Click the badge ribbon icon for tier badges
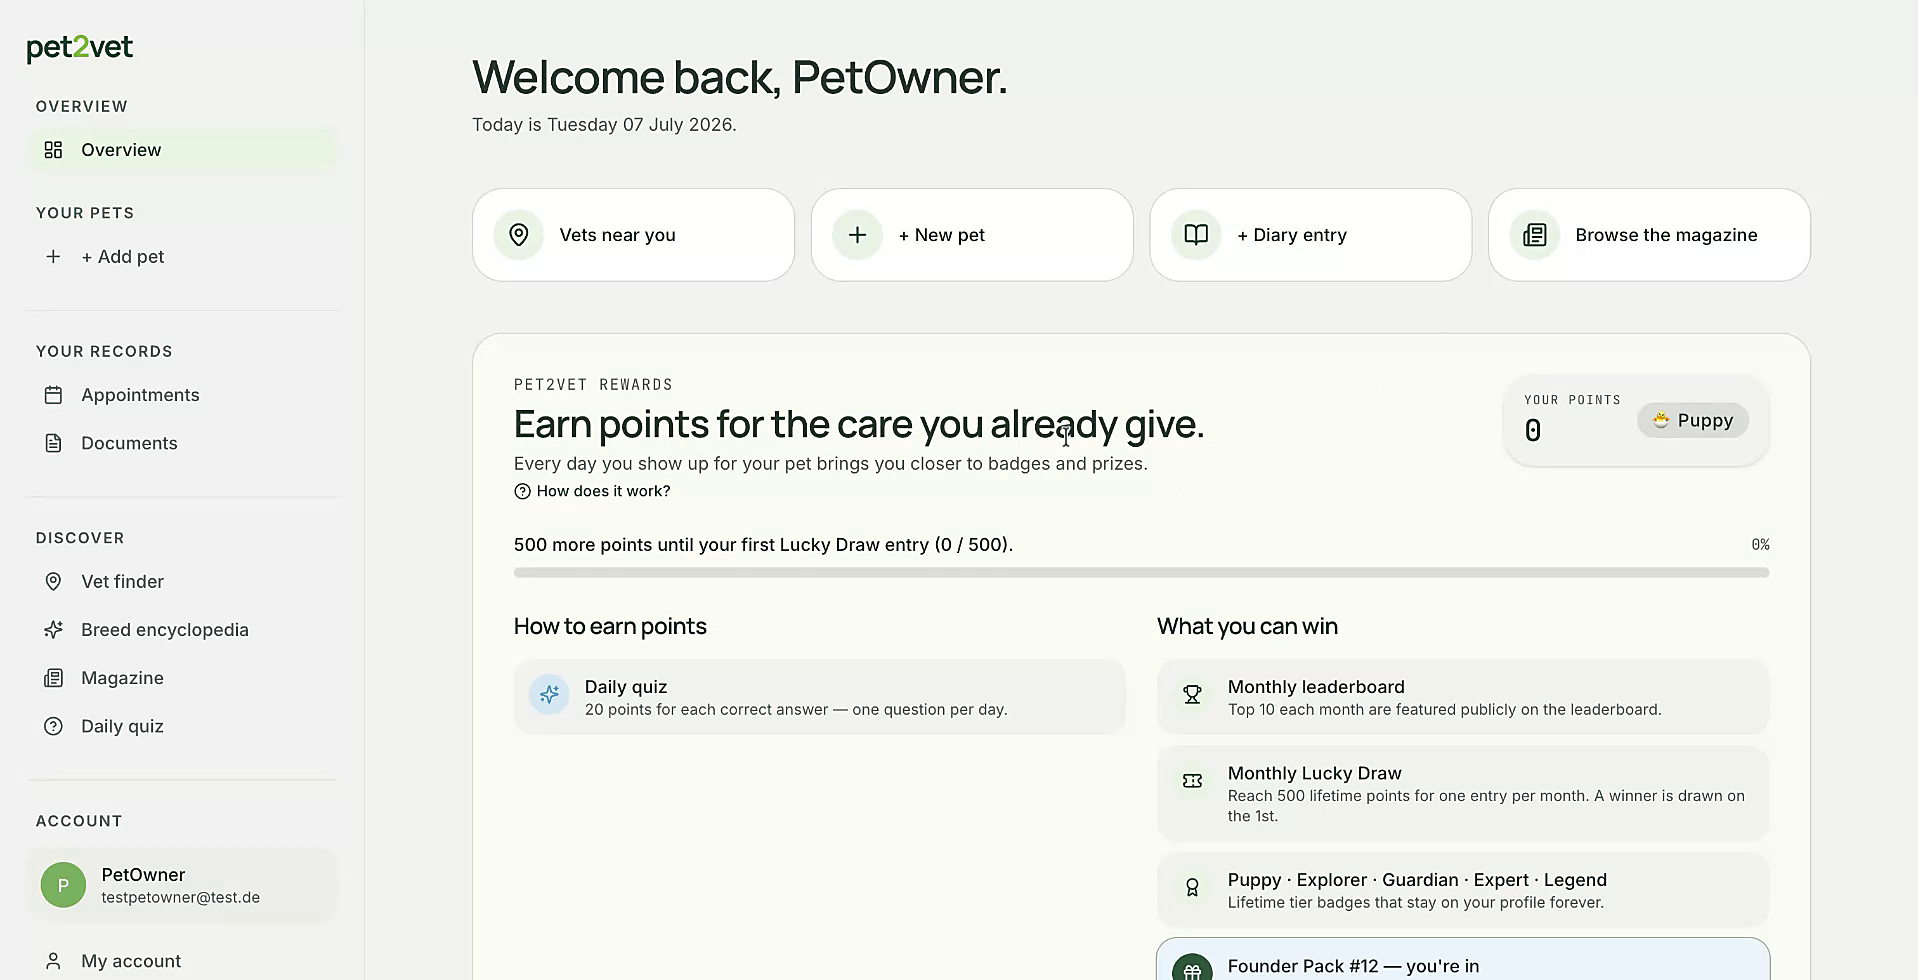Screen dimensions: 1918x980 (1192, 888)
